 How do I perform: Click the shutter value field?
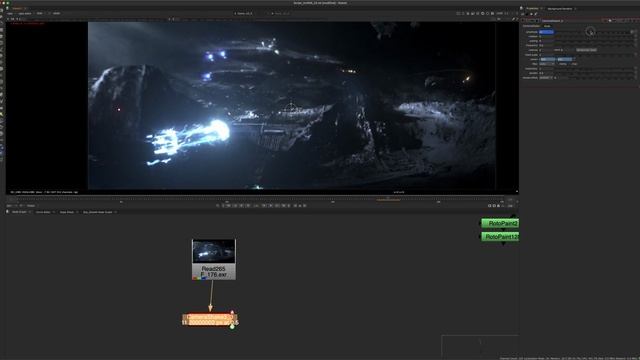click(x=547, y=73)
